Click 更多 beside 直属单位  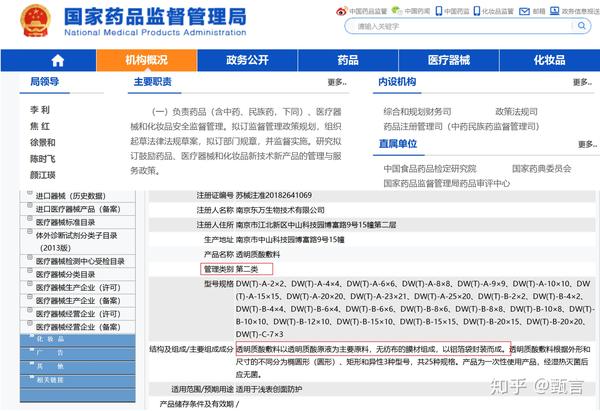tap(587, 145)
